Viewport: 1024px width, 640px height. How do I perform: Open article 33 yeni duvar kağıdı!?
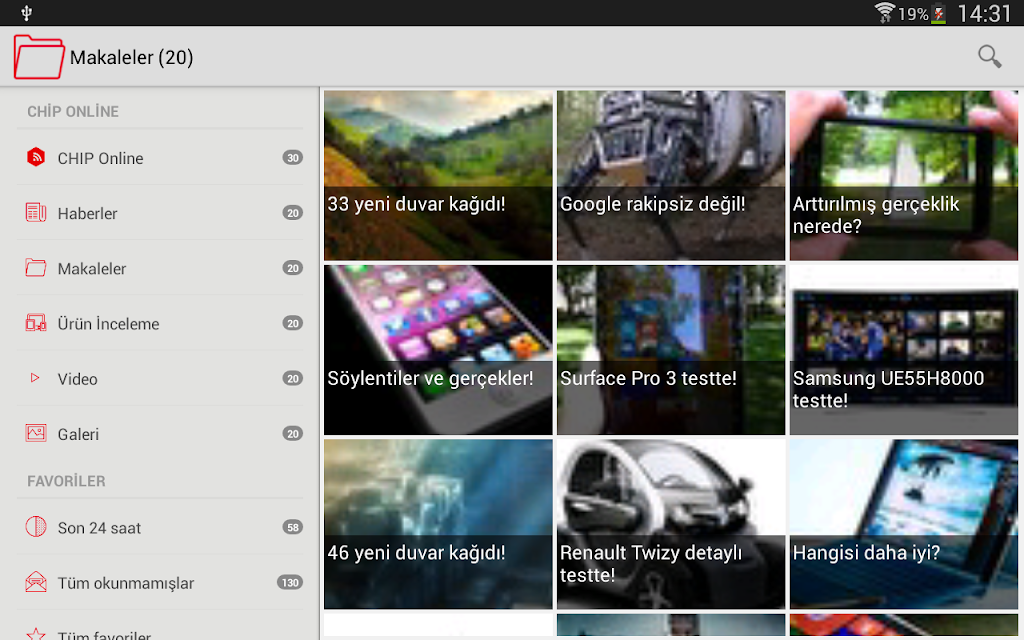click(438, 175)
